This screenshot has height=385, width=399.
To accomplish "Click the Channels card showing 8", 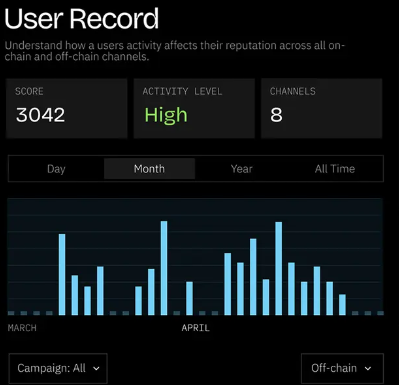I will click(x=321, y=108).
